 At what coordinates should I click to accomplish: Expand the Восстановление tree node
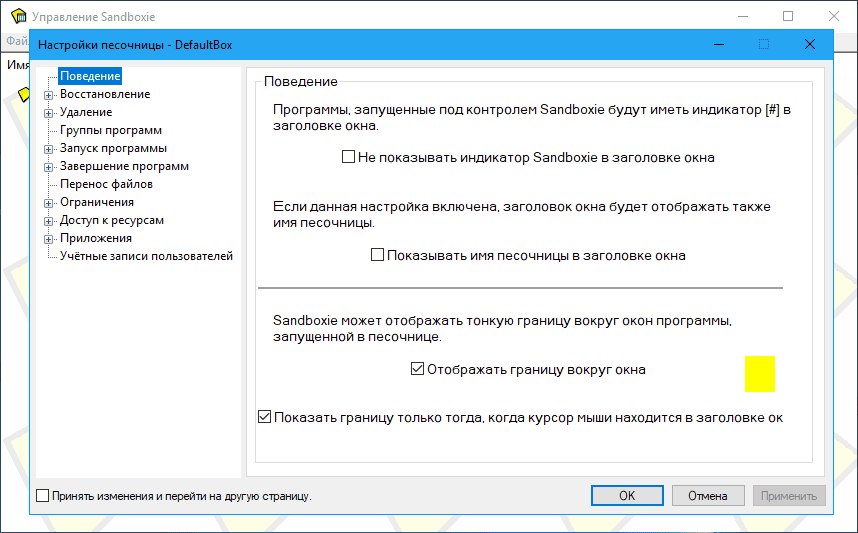click(x=49, y=95)
